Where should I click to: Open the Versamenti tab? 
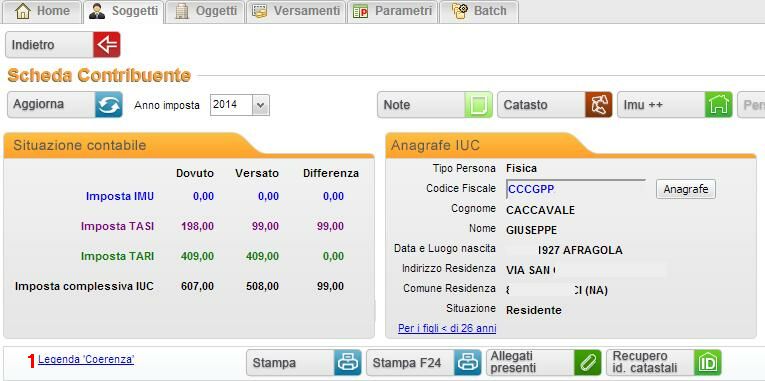(x=296, y=12)
